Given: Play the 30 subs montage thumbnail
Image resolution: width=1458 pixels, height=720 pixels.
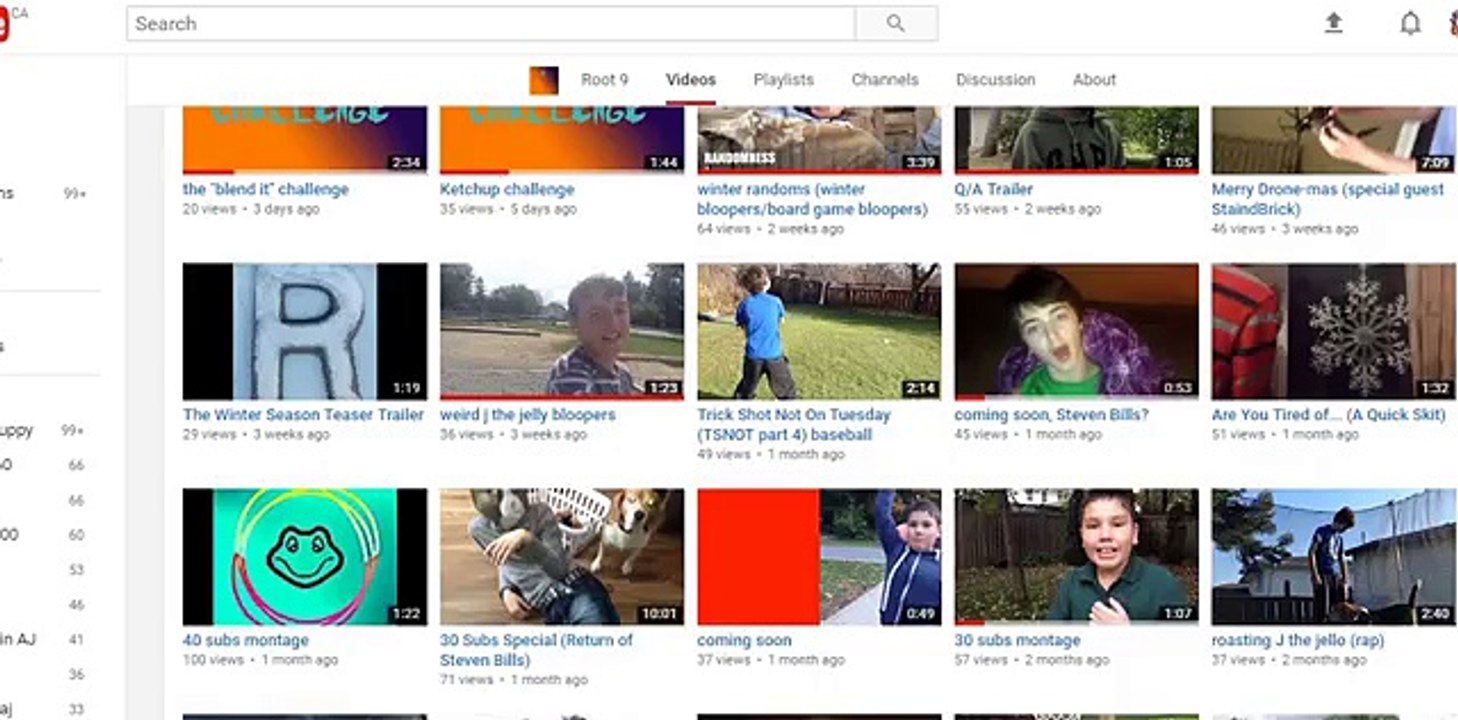Looking at the screenshot, I should [1076, 557].
